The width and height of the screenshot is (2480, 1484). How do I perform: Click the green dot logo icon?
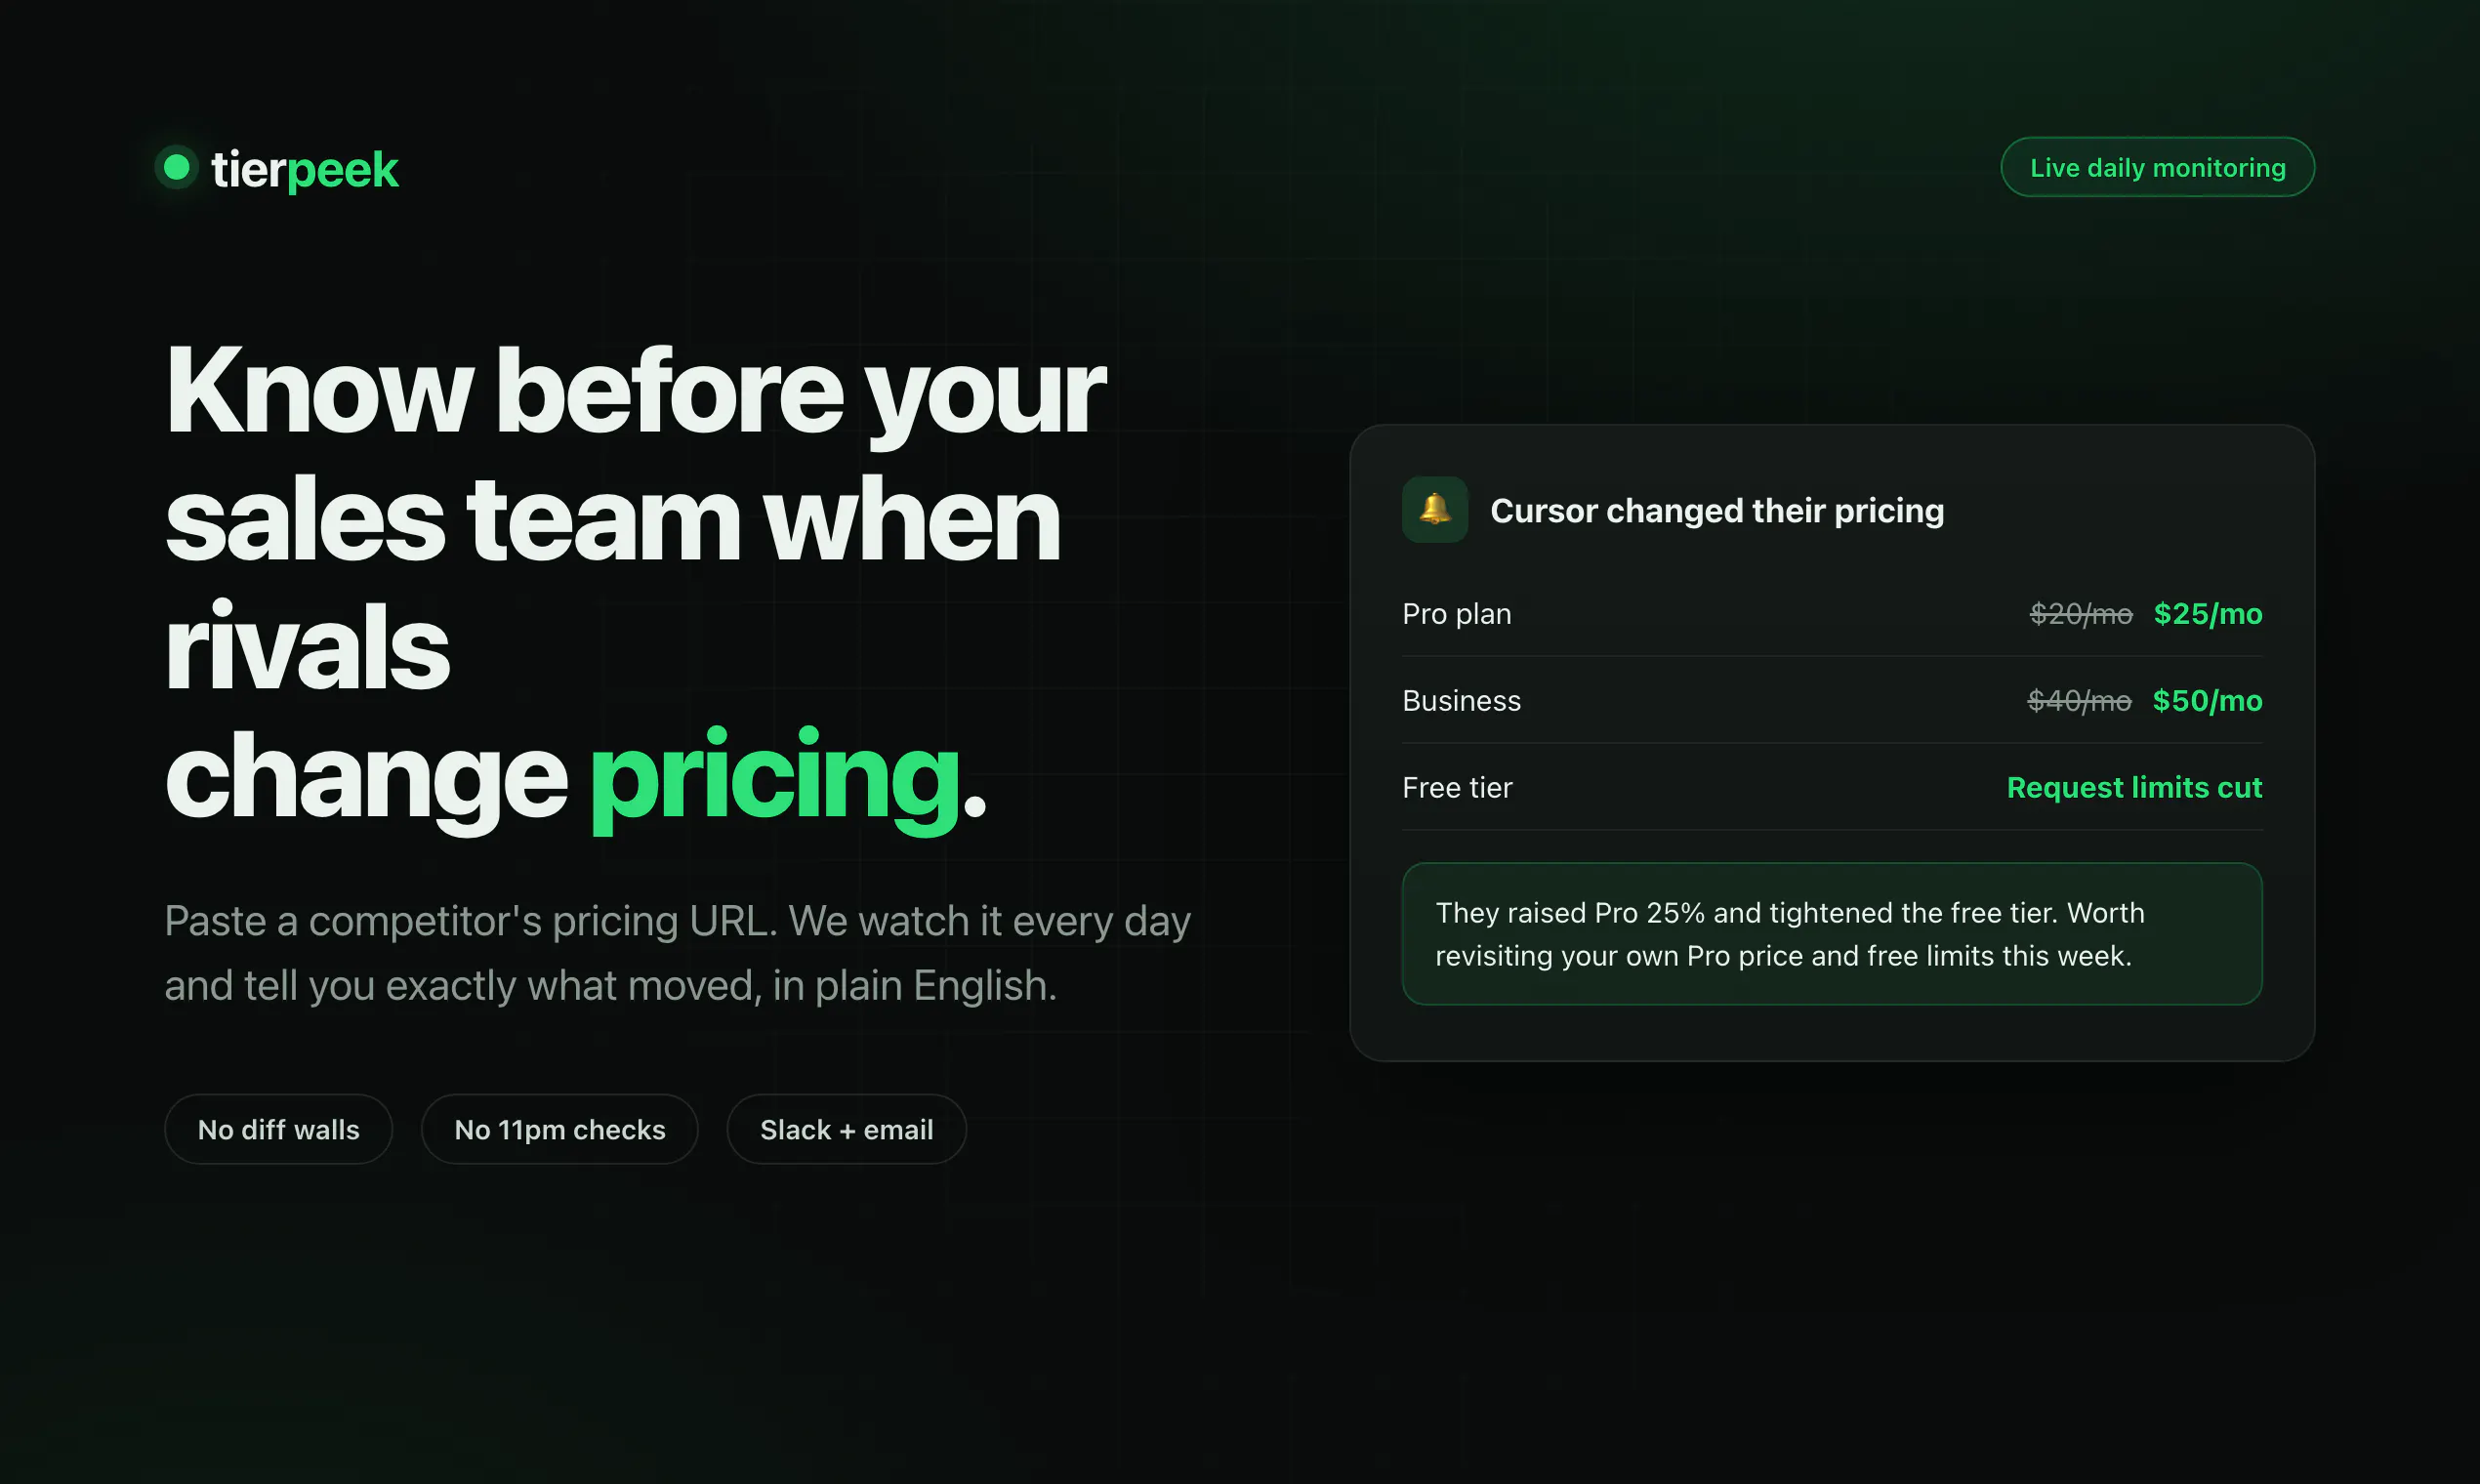pyautogui.click(x=177, y=167)
